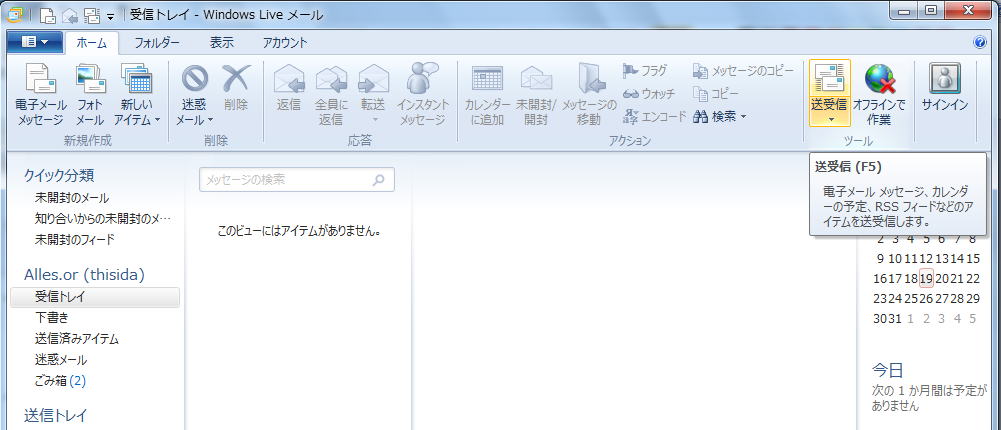Click the 未開封/開封 icon
The width and height of the screenshot is (1001, 430).
click(536, 80)
